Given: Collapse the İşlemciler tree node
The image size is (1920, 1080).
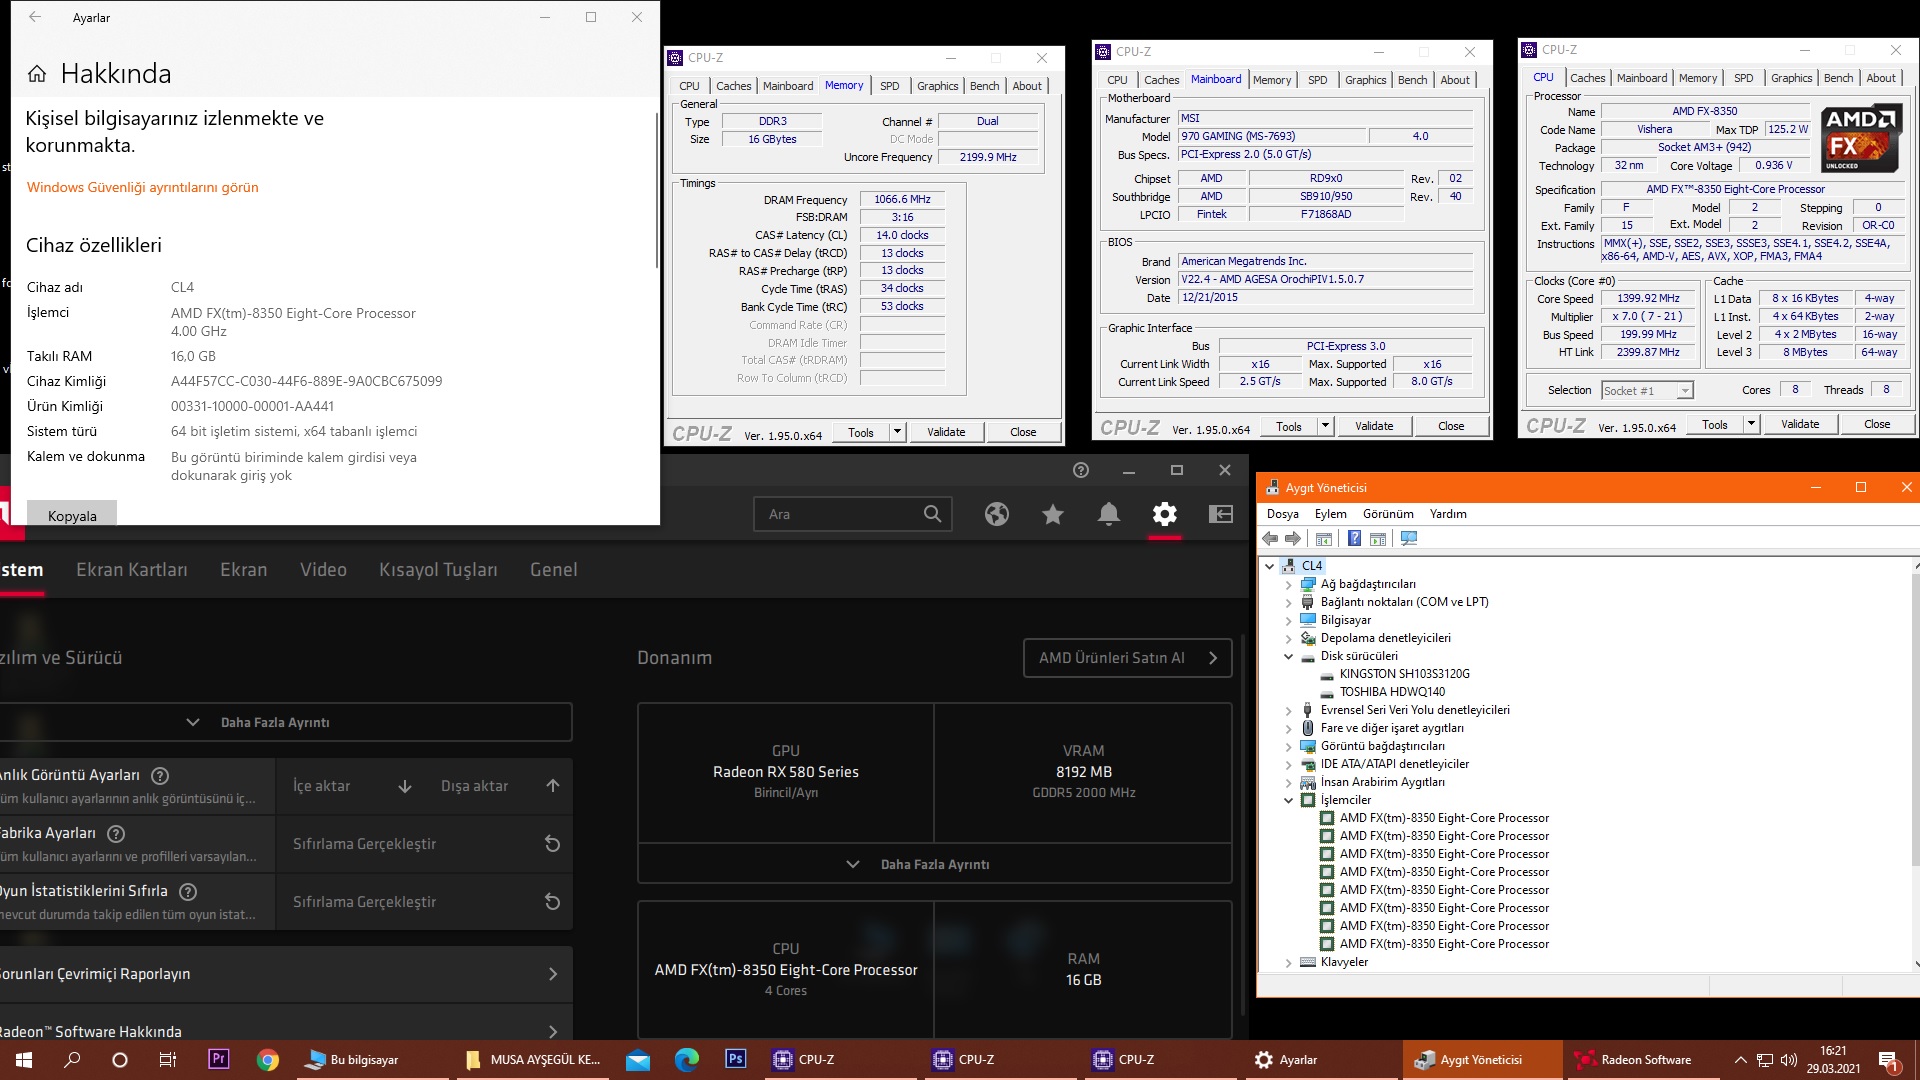Looking at the screenshot, I should (x=1289, y=801).
